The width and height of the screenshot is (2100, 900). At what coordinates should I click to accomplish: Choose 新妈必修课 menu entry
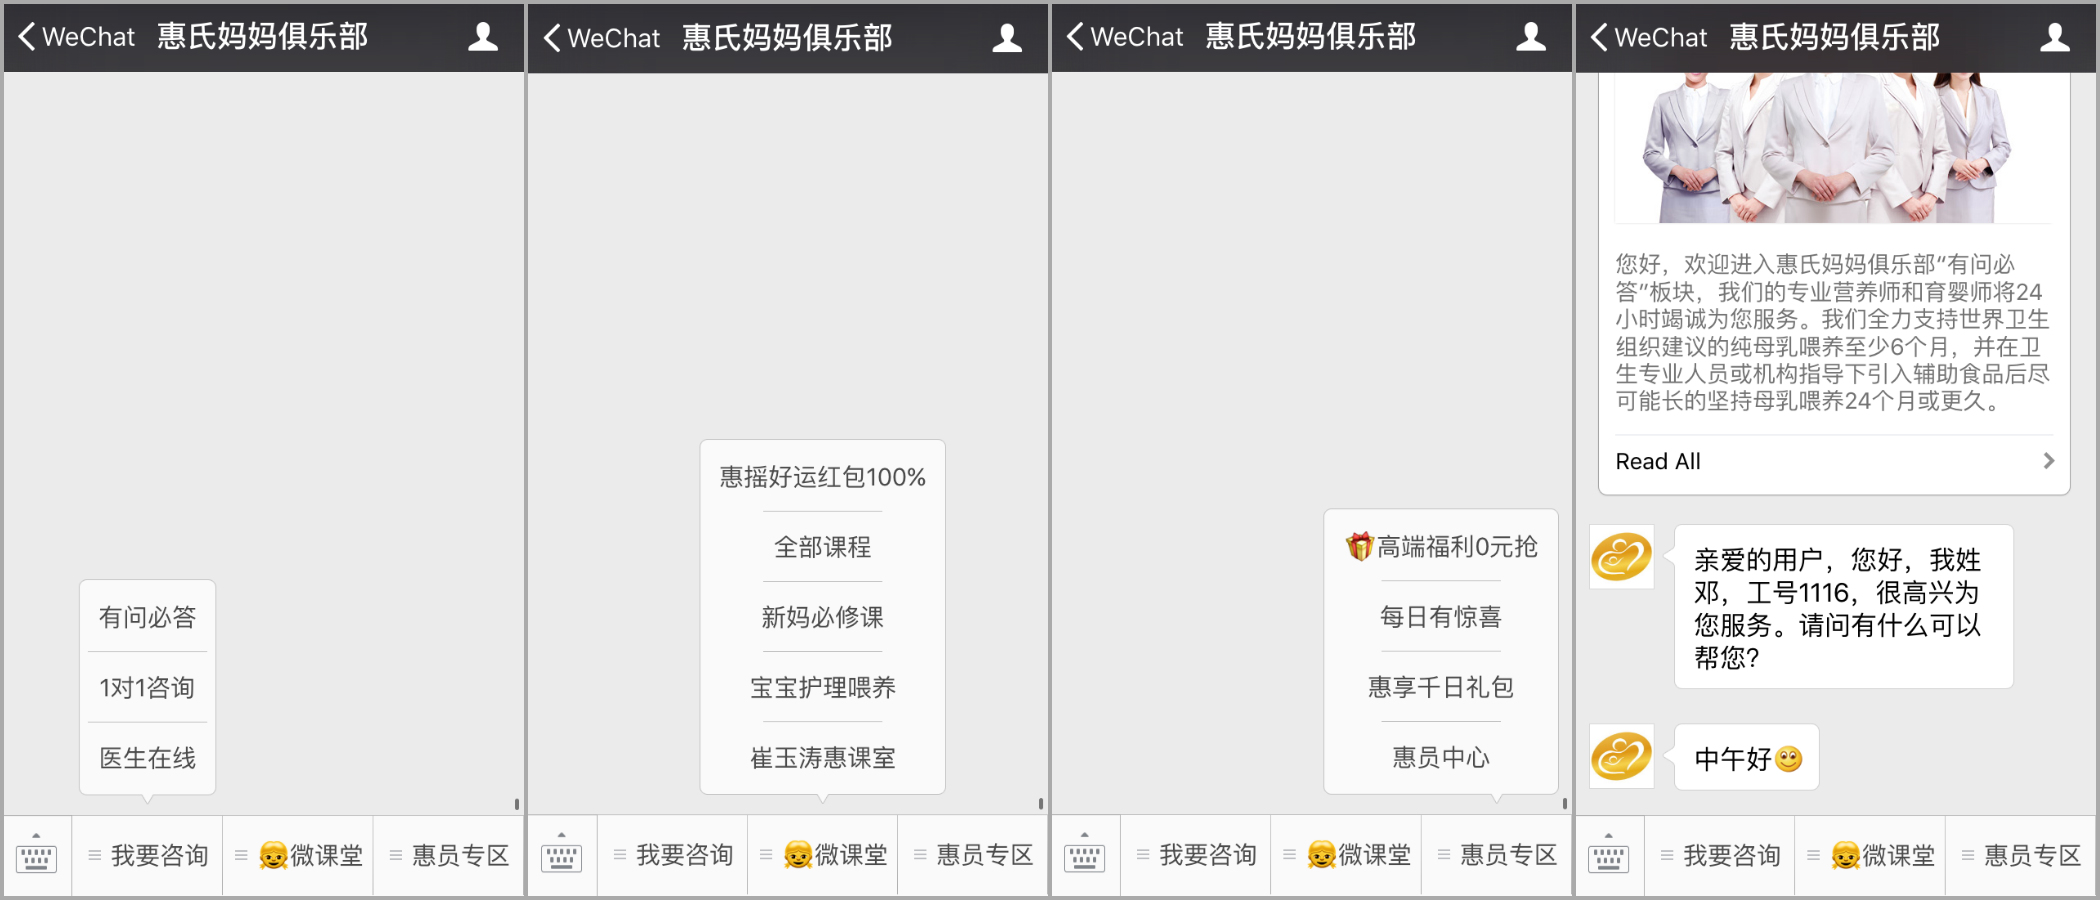coord(823,617)
